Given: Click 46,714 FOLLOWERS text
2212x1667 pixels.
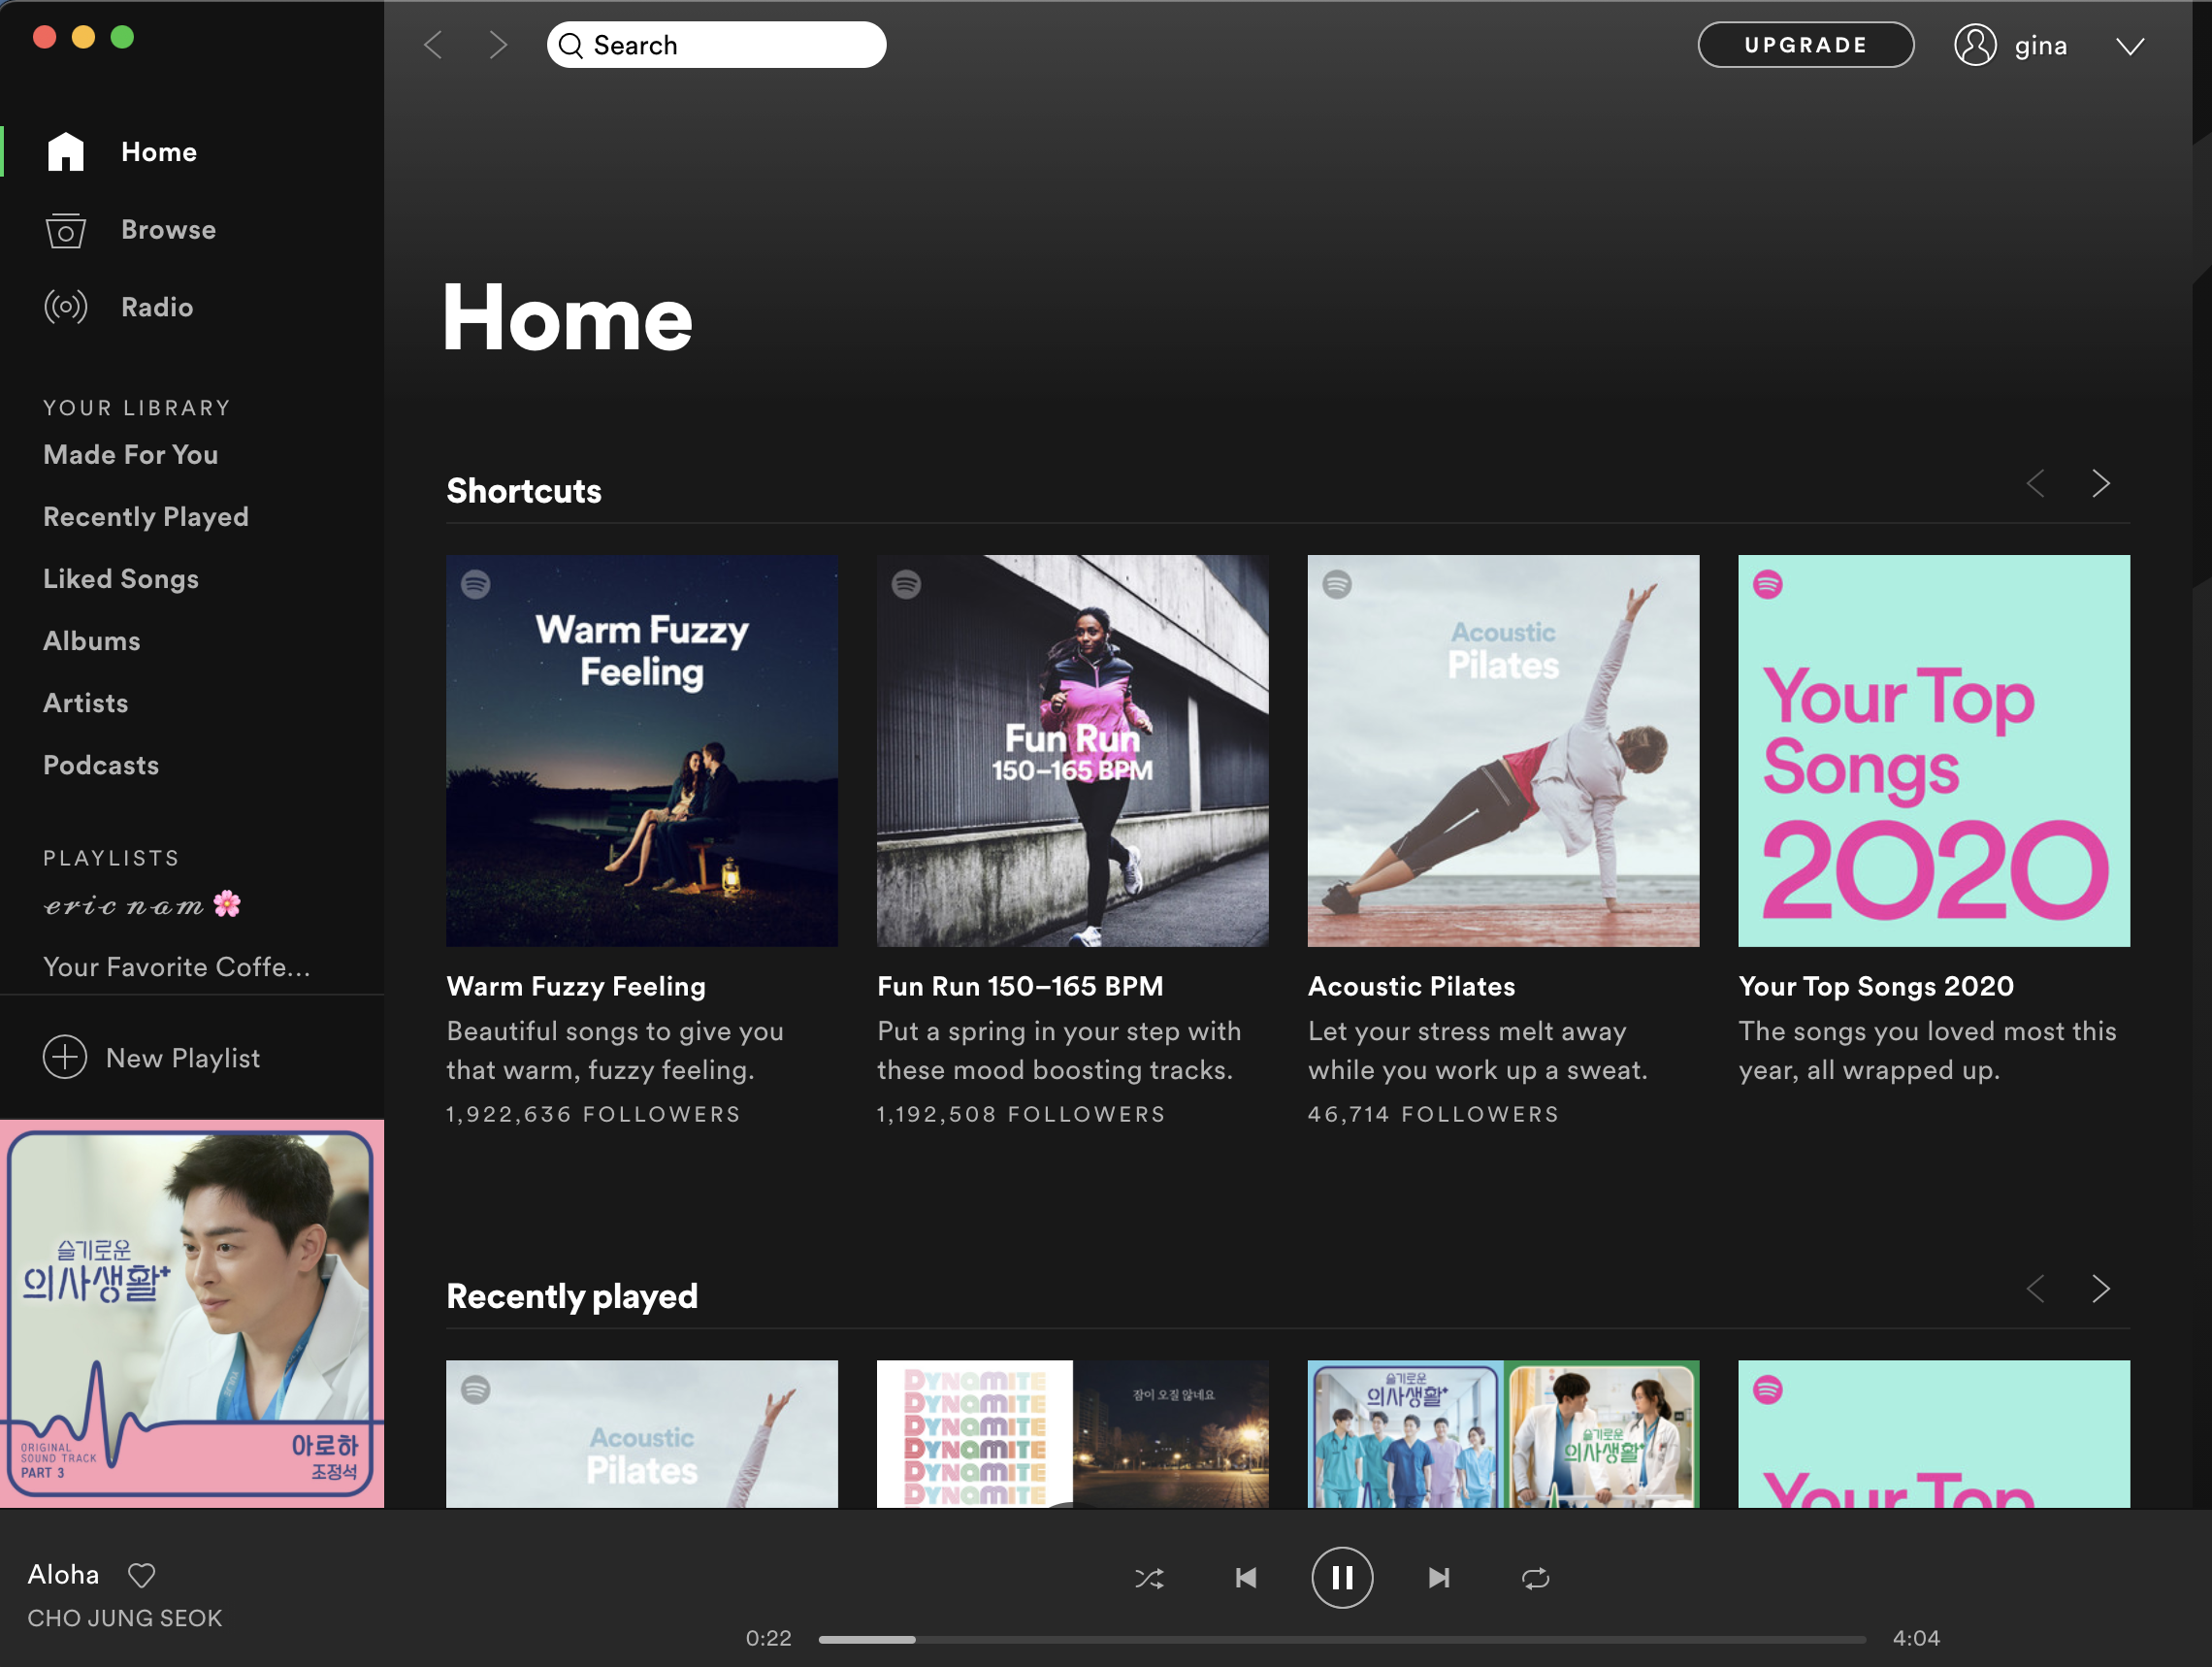Looking at the screenshot, I should 1433,1114.
